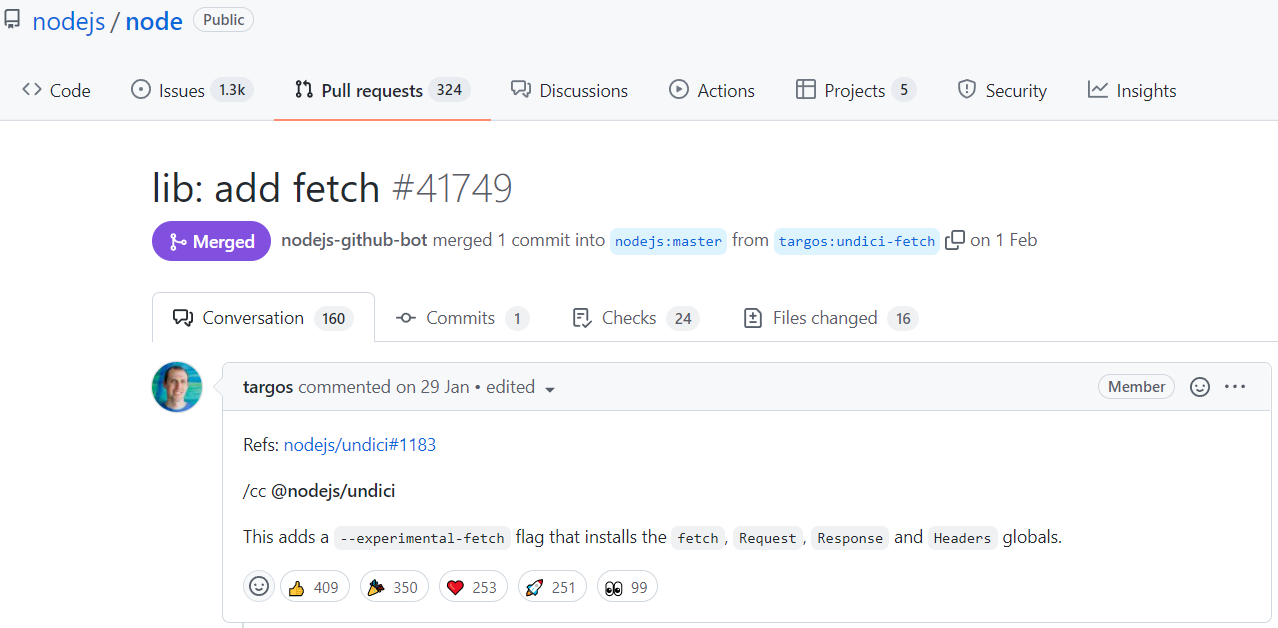Open the nodejs/undici#1183 referenced issue
This screenshot has width=1278, height=628.
click(x=359, y=444)
